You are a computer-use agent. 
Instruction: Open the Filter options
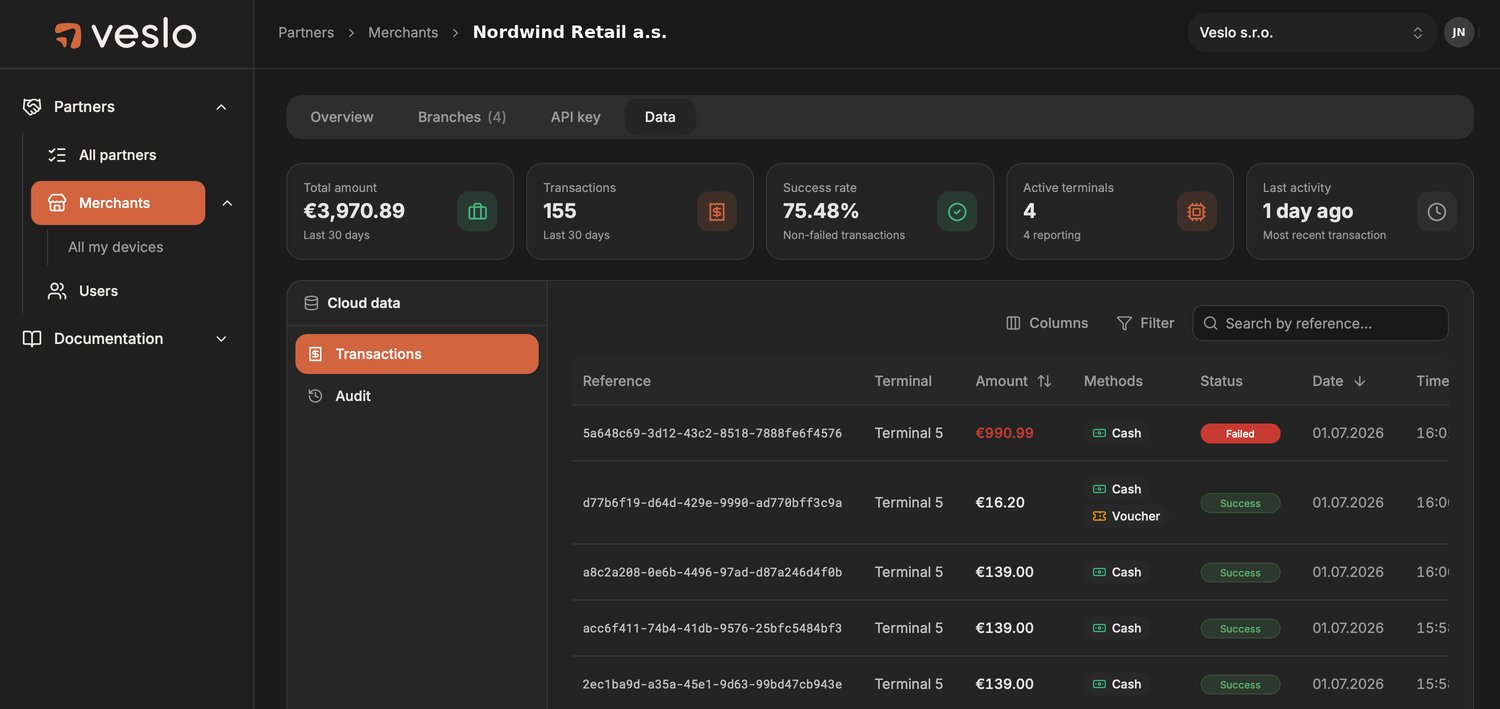1145,323
